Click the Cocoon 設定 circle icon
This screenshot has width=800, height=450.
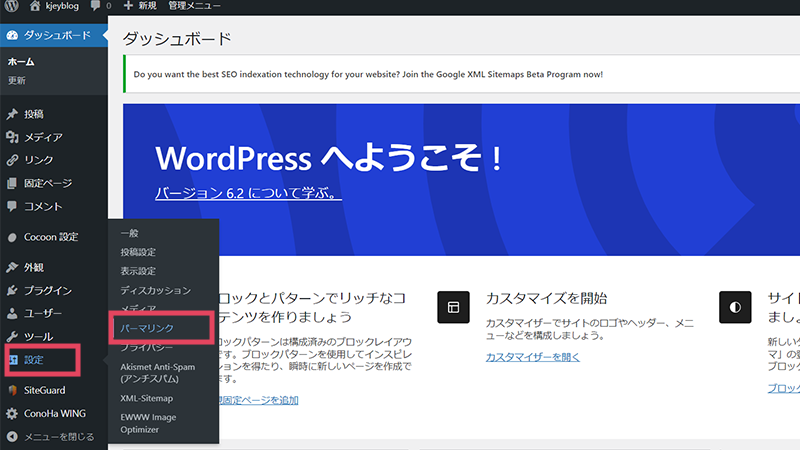coord(12,237)
